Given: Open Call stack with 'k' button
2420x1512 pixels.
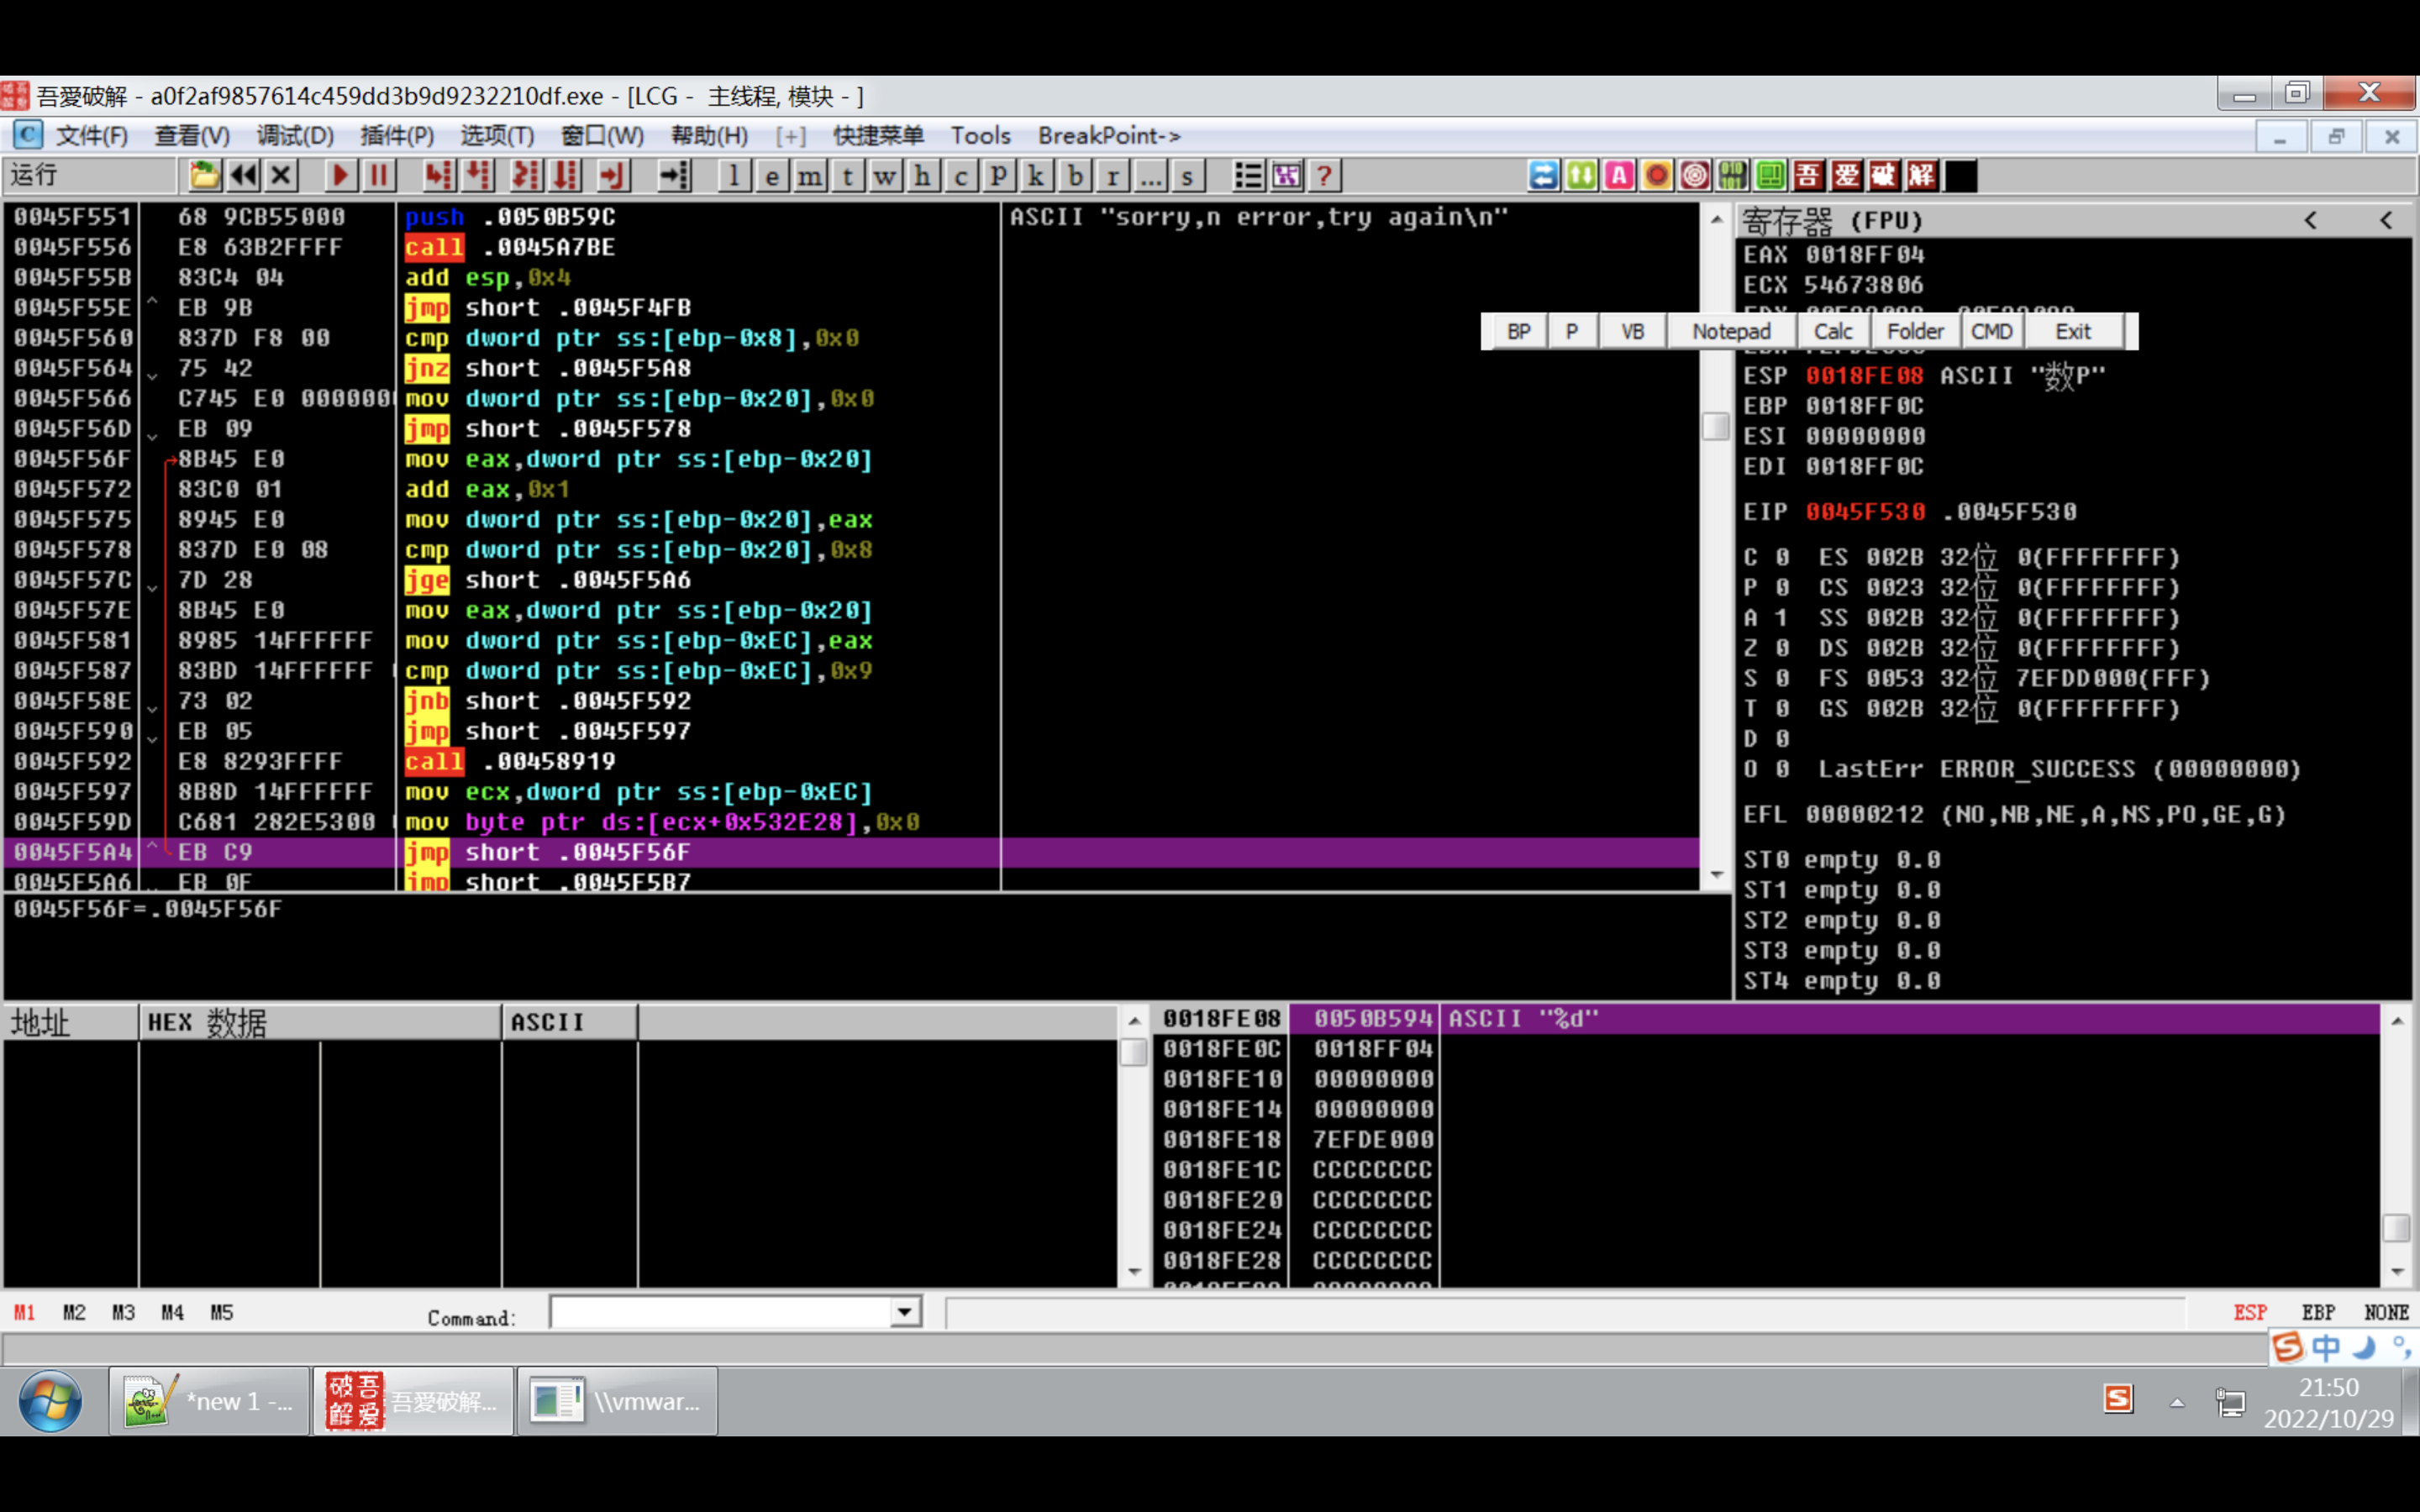Looking at the screenshot, I should tap(1036, 176).
